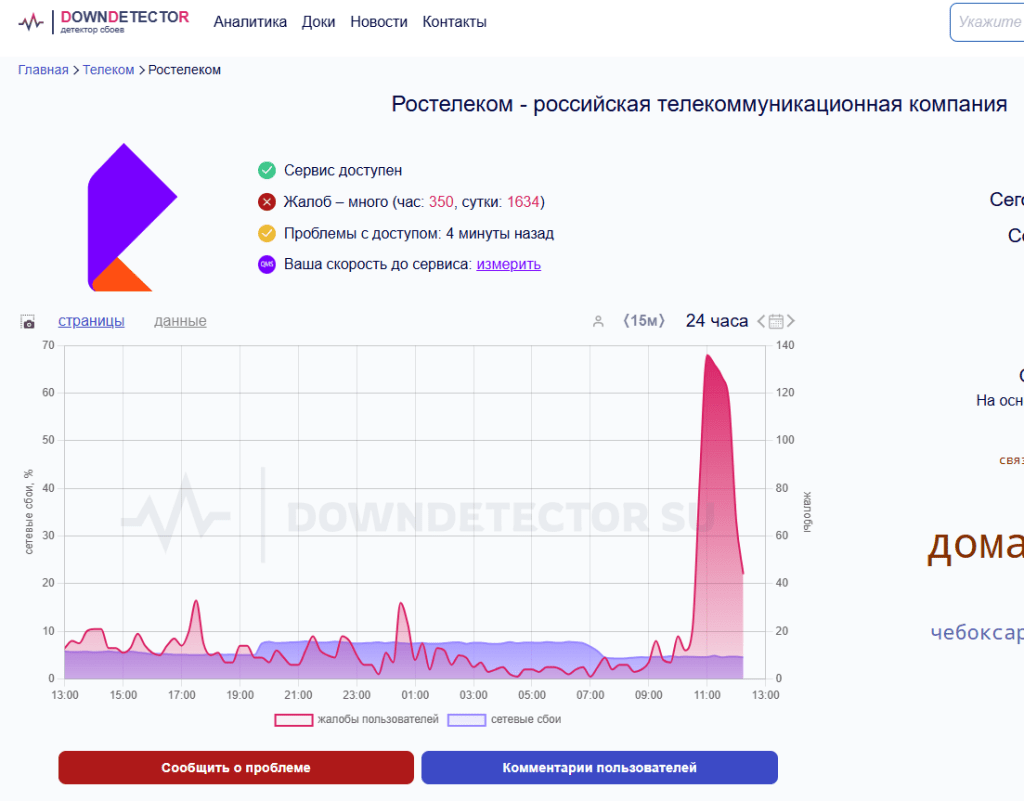
Task: Click the 'измерить' speed link
Action: coord(508,264)
